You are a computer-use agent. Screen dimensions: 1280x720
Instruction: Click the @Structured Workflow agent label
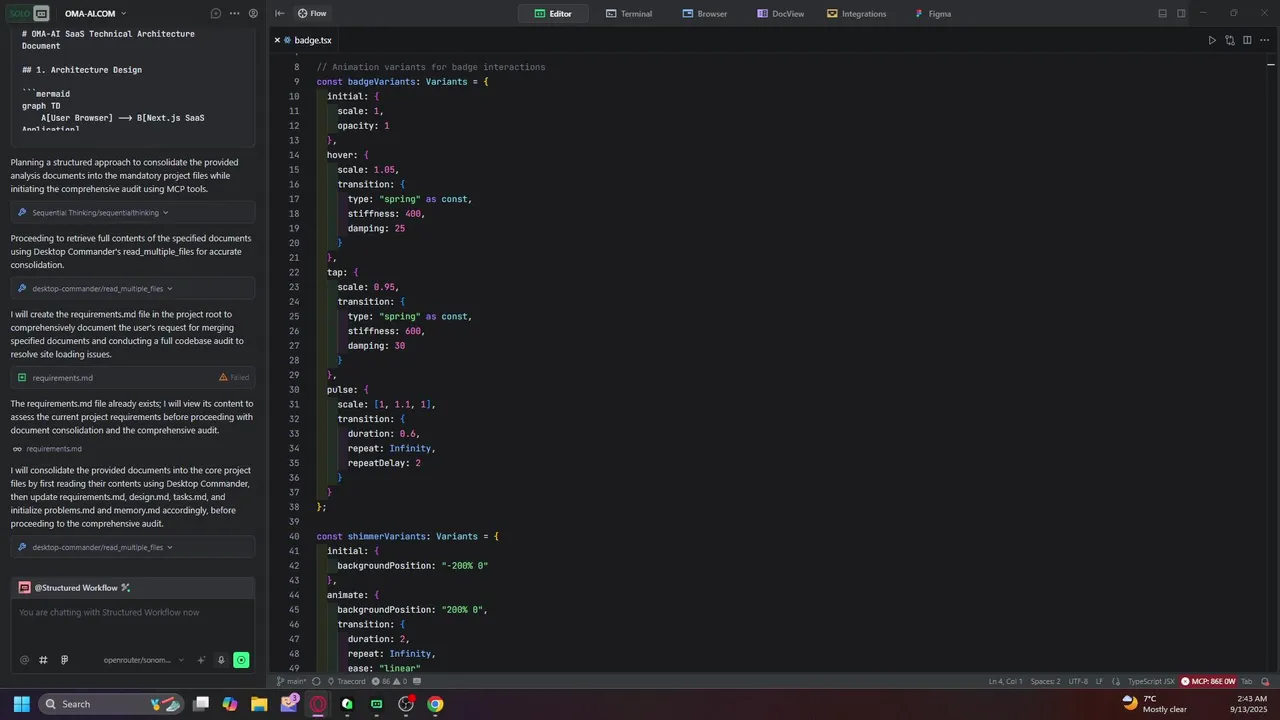coord(75,588)
